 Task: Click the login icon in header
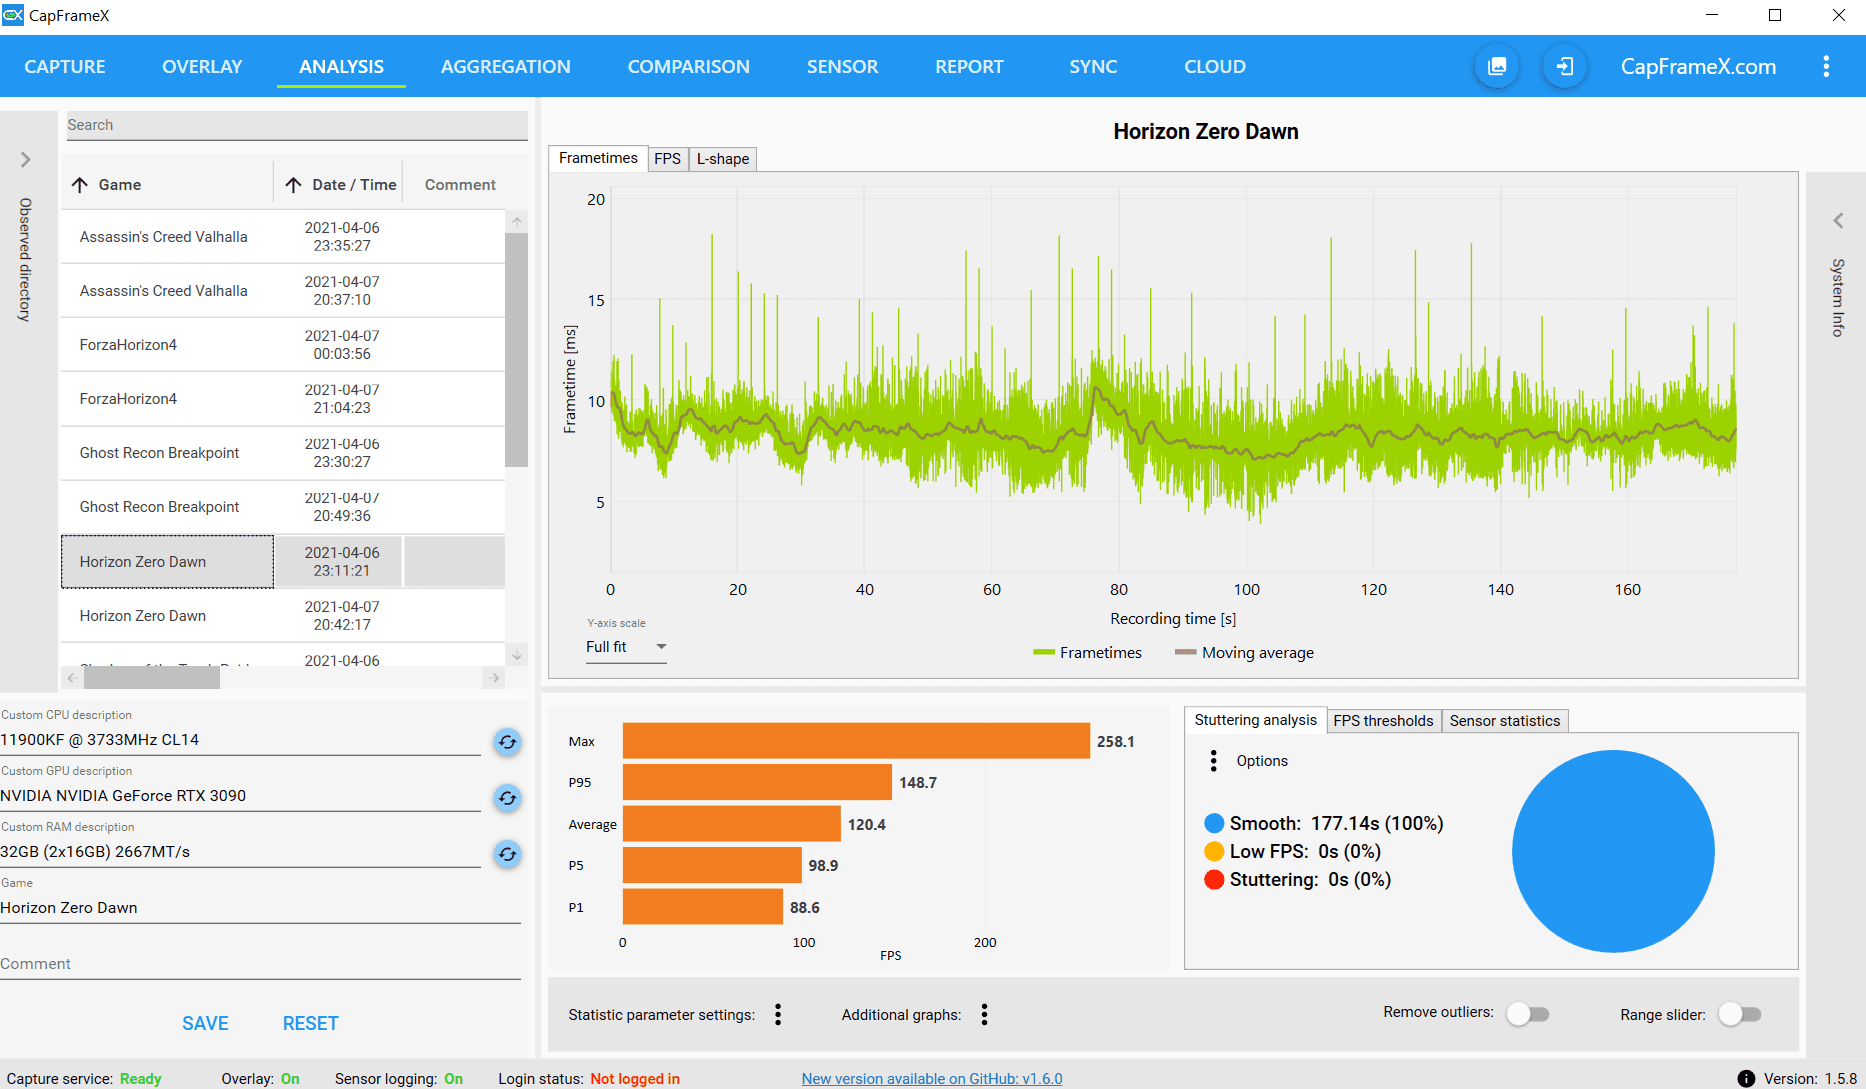click(x=1565, y=66)
